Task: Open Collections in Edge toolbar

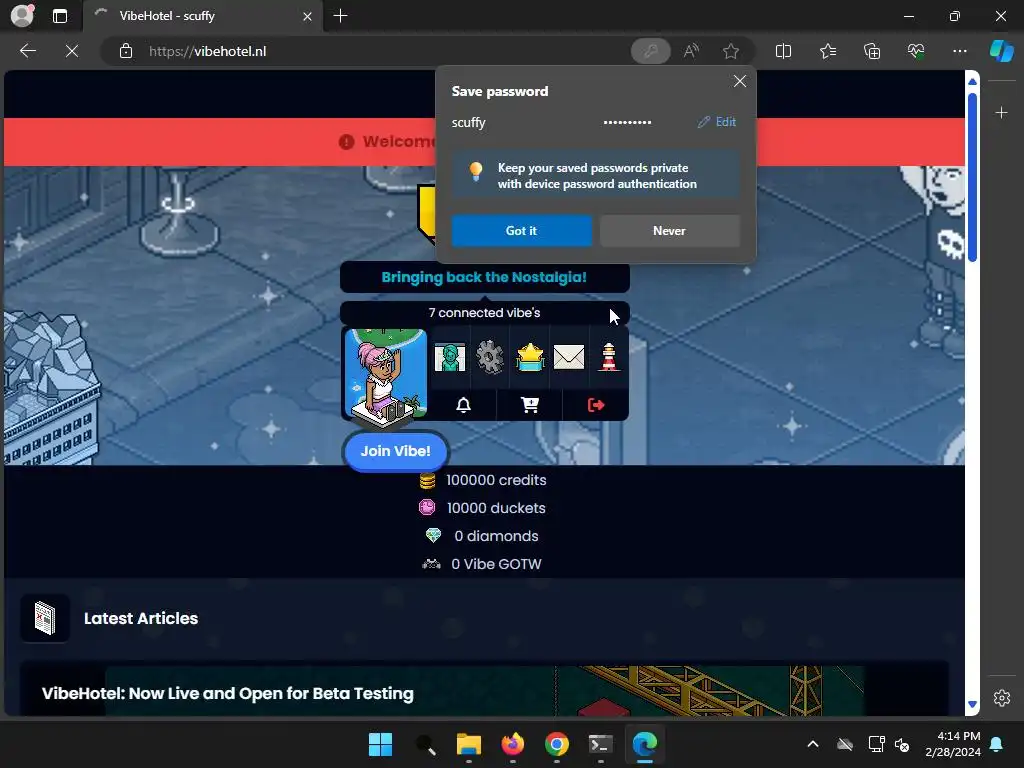Action: click(872, 51)
